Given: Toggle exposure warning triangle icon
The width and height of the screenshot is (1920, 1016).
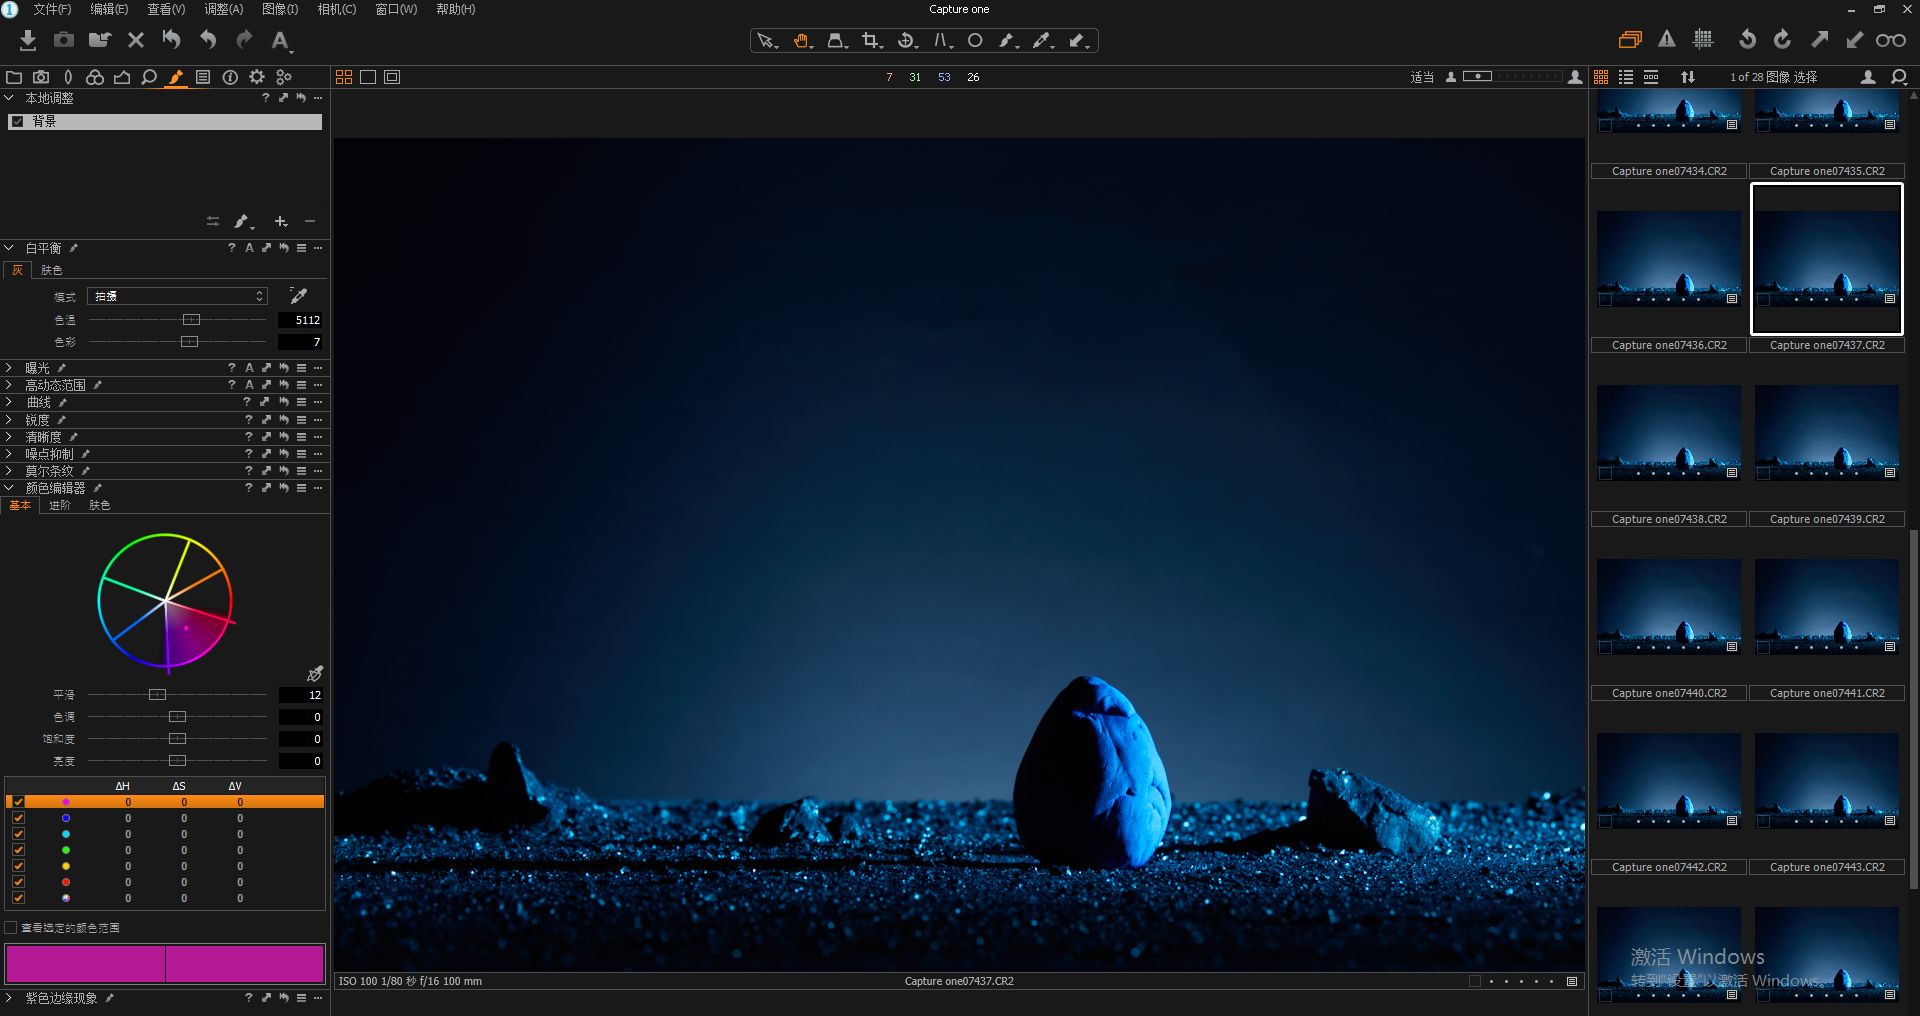Looking at the screenshot, I should coord(1667,40).
